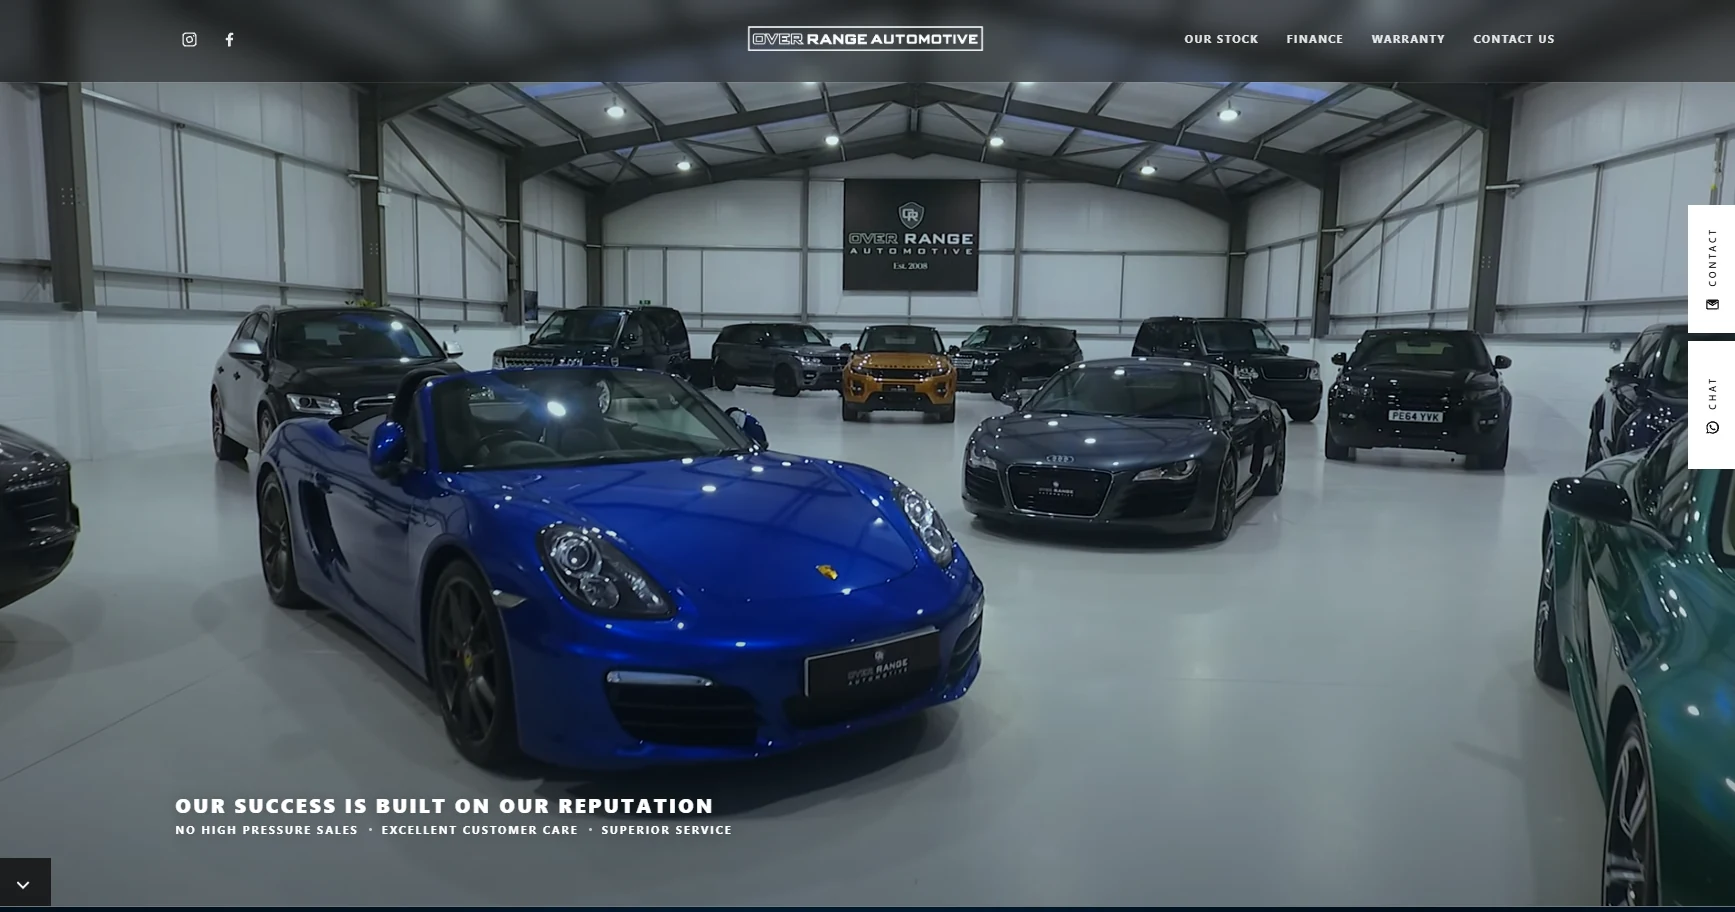Click the 'Excellent customer care' text
Image resolution: width=1735 pixels, height=912 pixels.
point(479,830)
